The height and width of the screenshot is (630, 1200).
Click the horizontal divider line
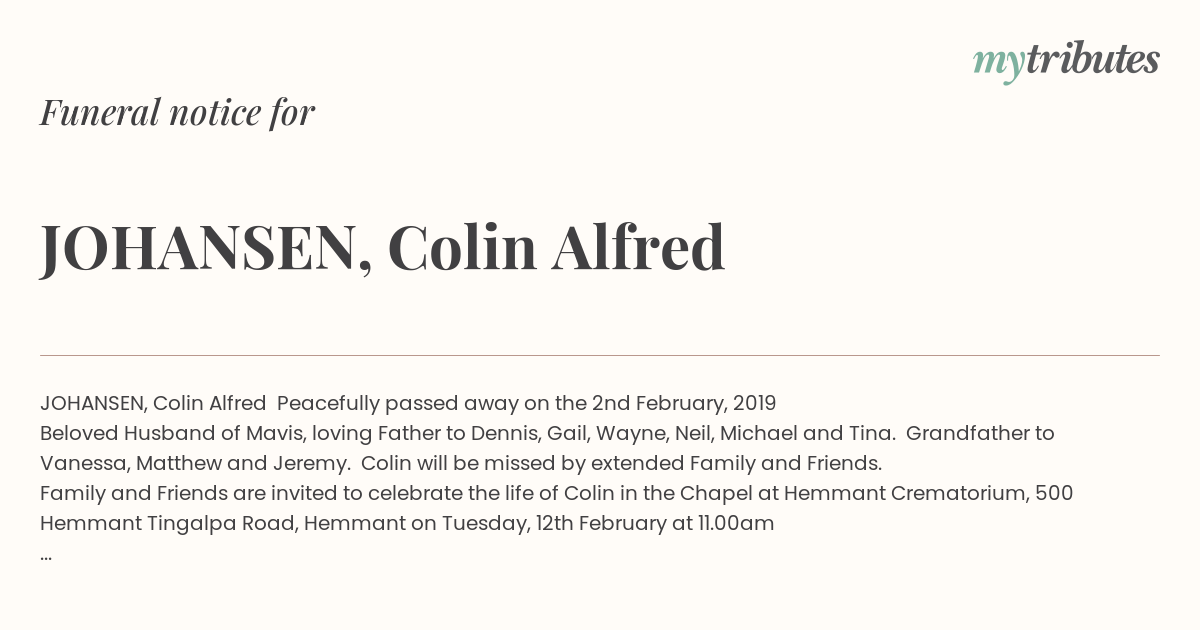click(x=600, y=355)
